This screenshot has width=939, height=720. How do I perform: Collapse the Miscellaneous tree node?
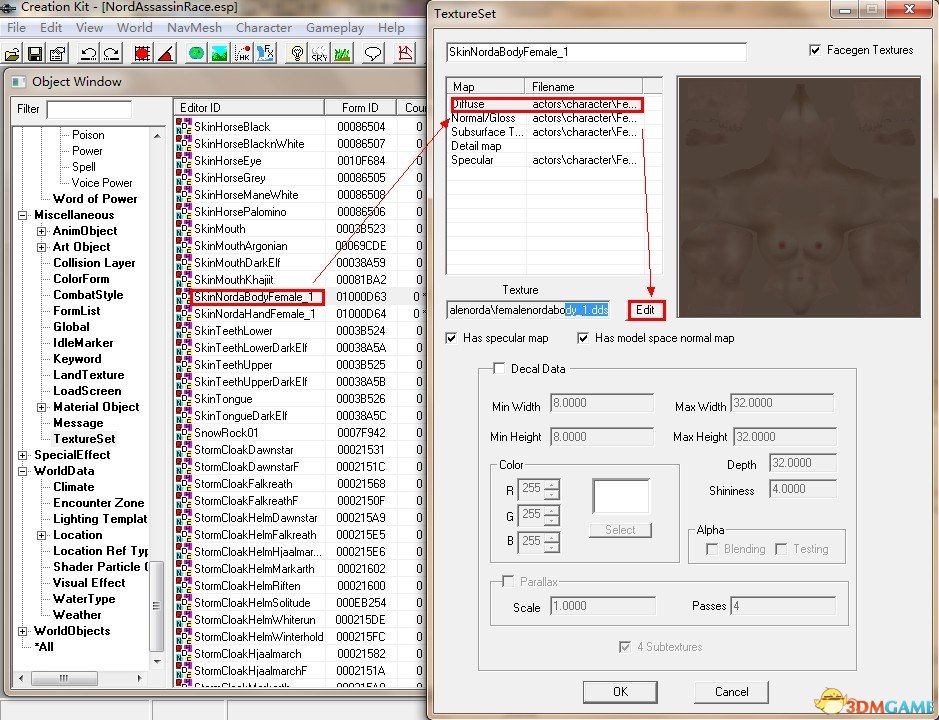point(23,215)
